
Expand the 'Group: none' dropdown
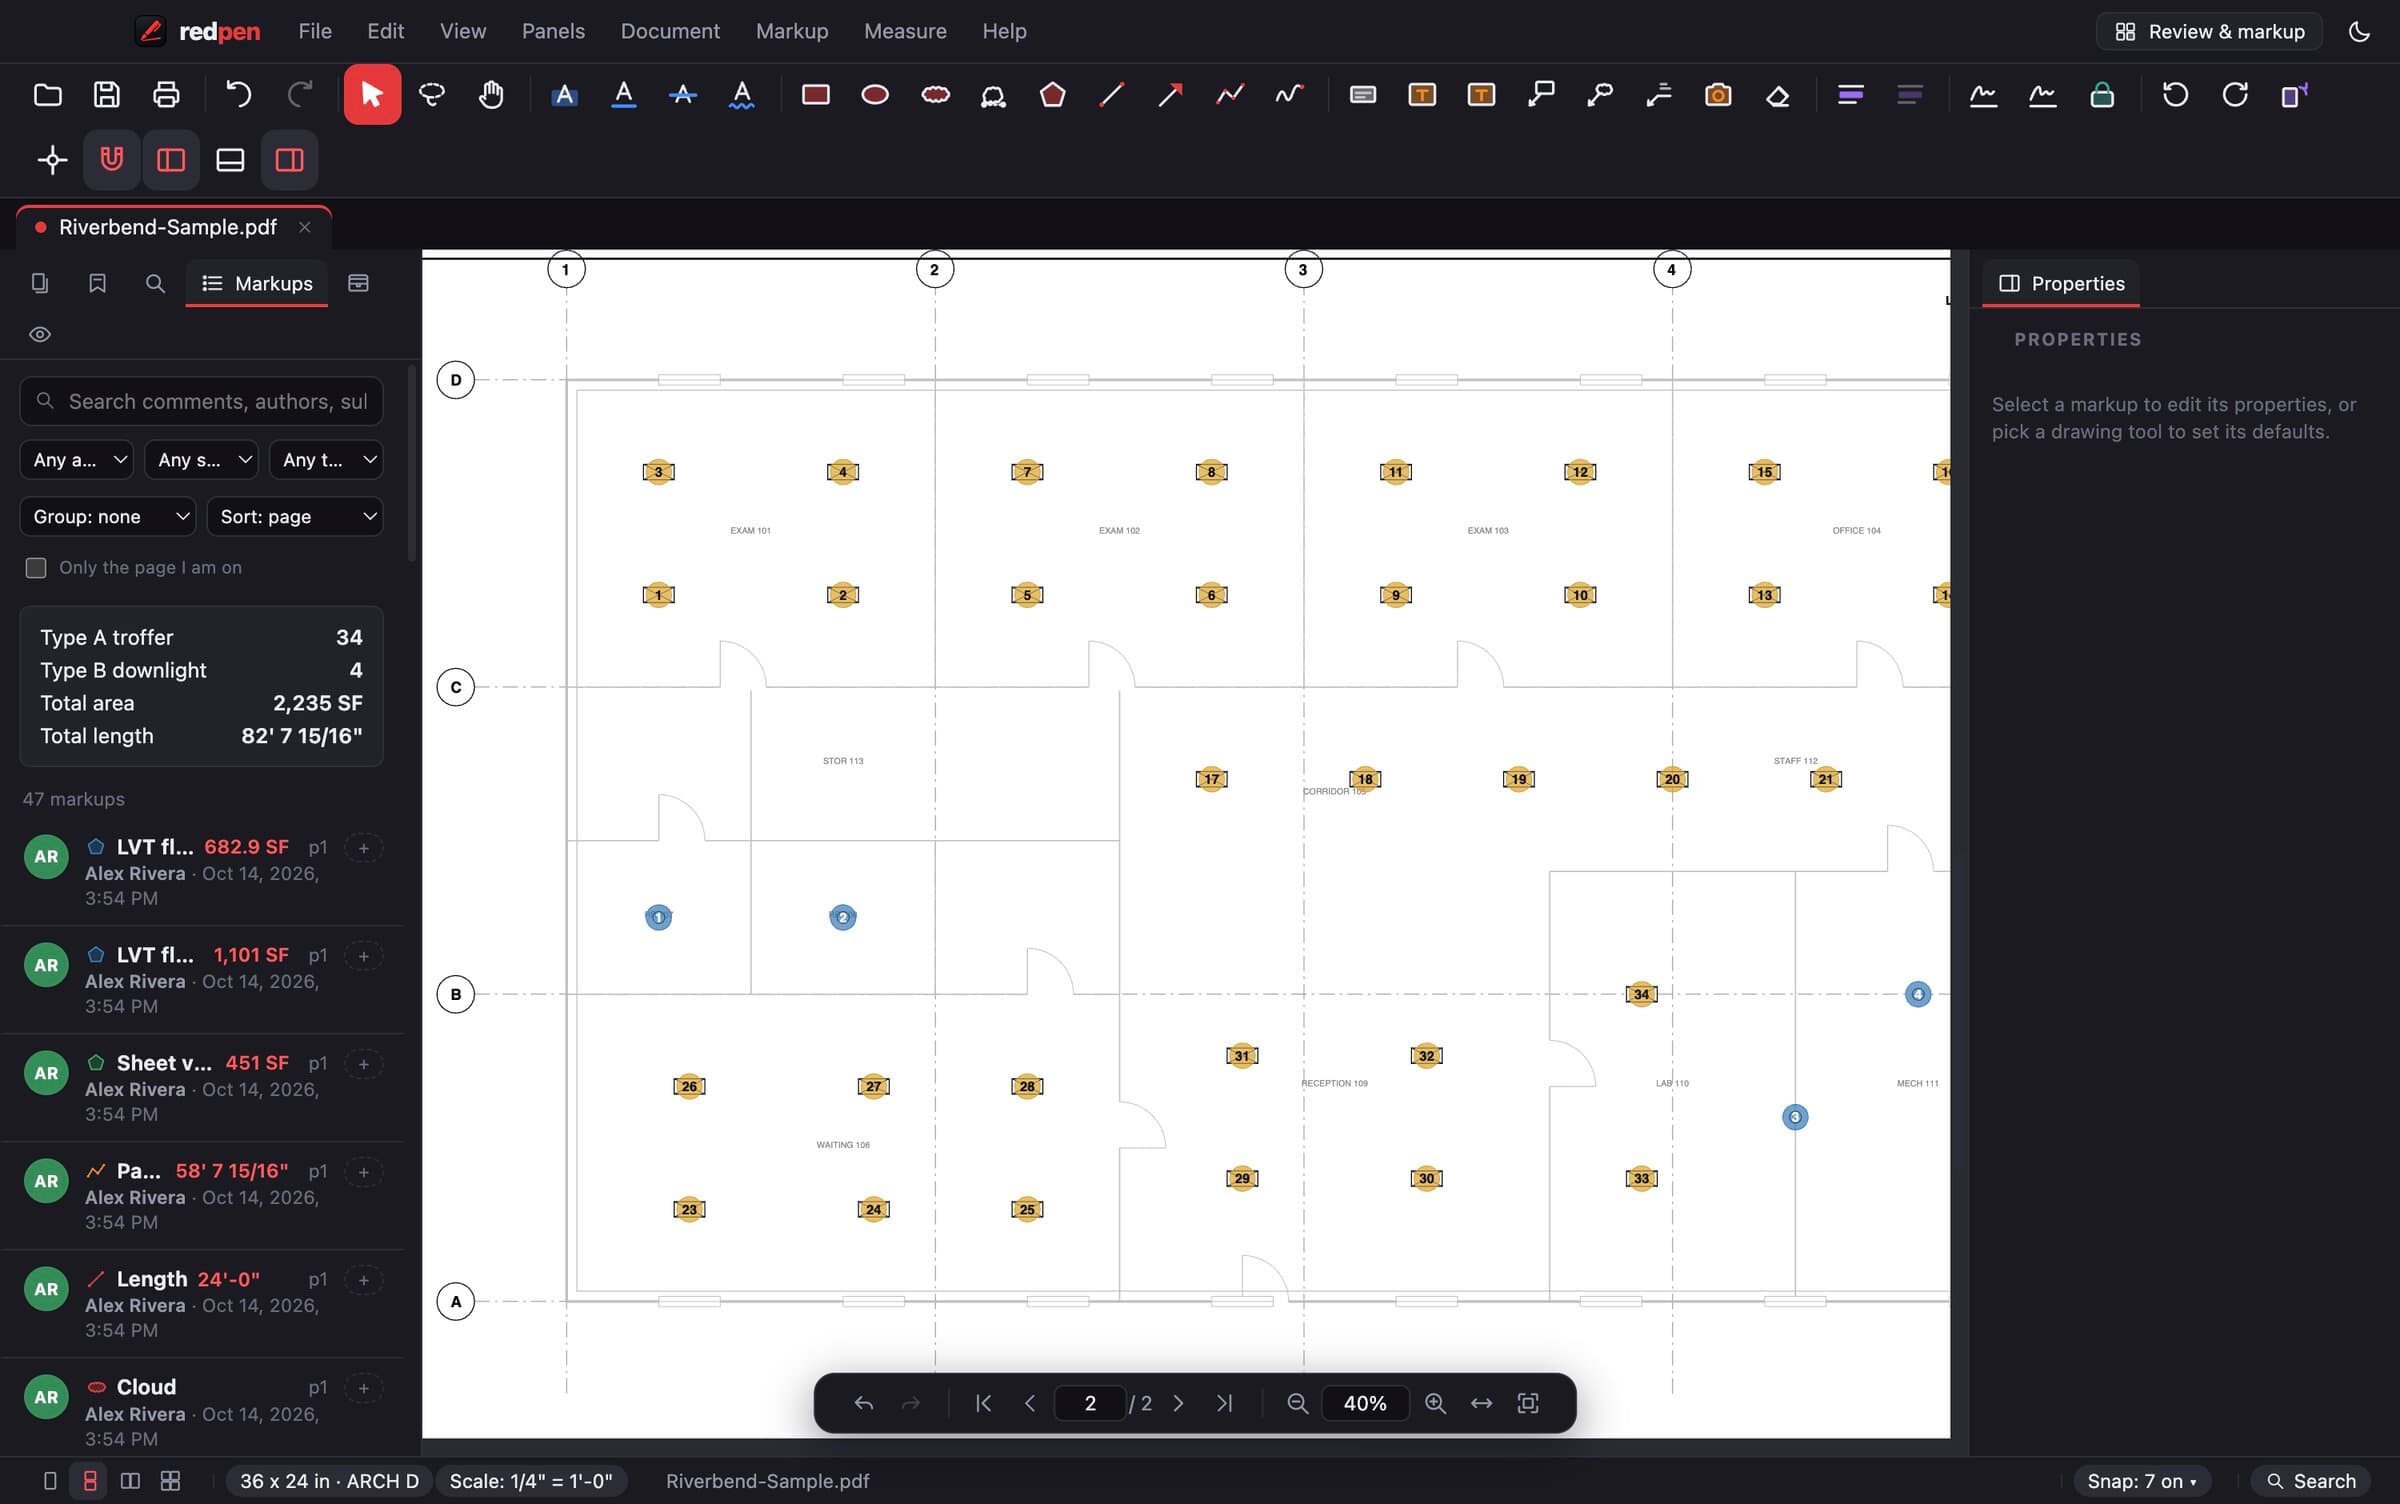(x=108, y=517)
